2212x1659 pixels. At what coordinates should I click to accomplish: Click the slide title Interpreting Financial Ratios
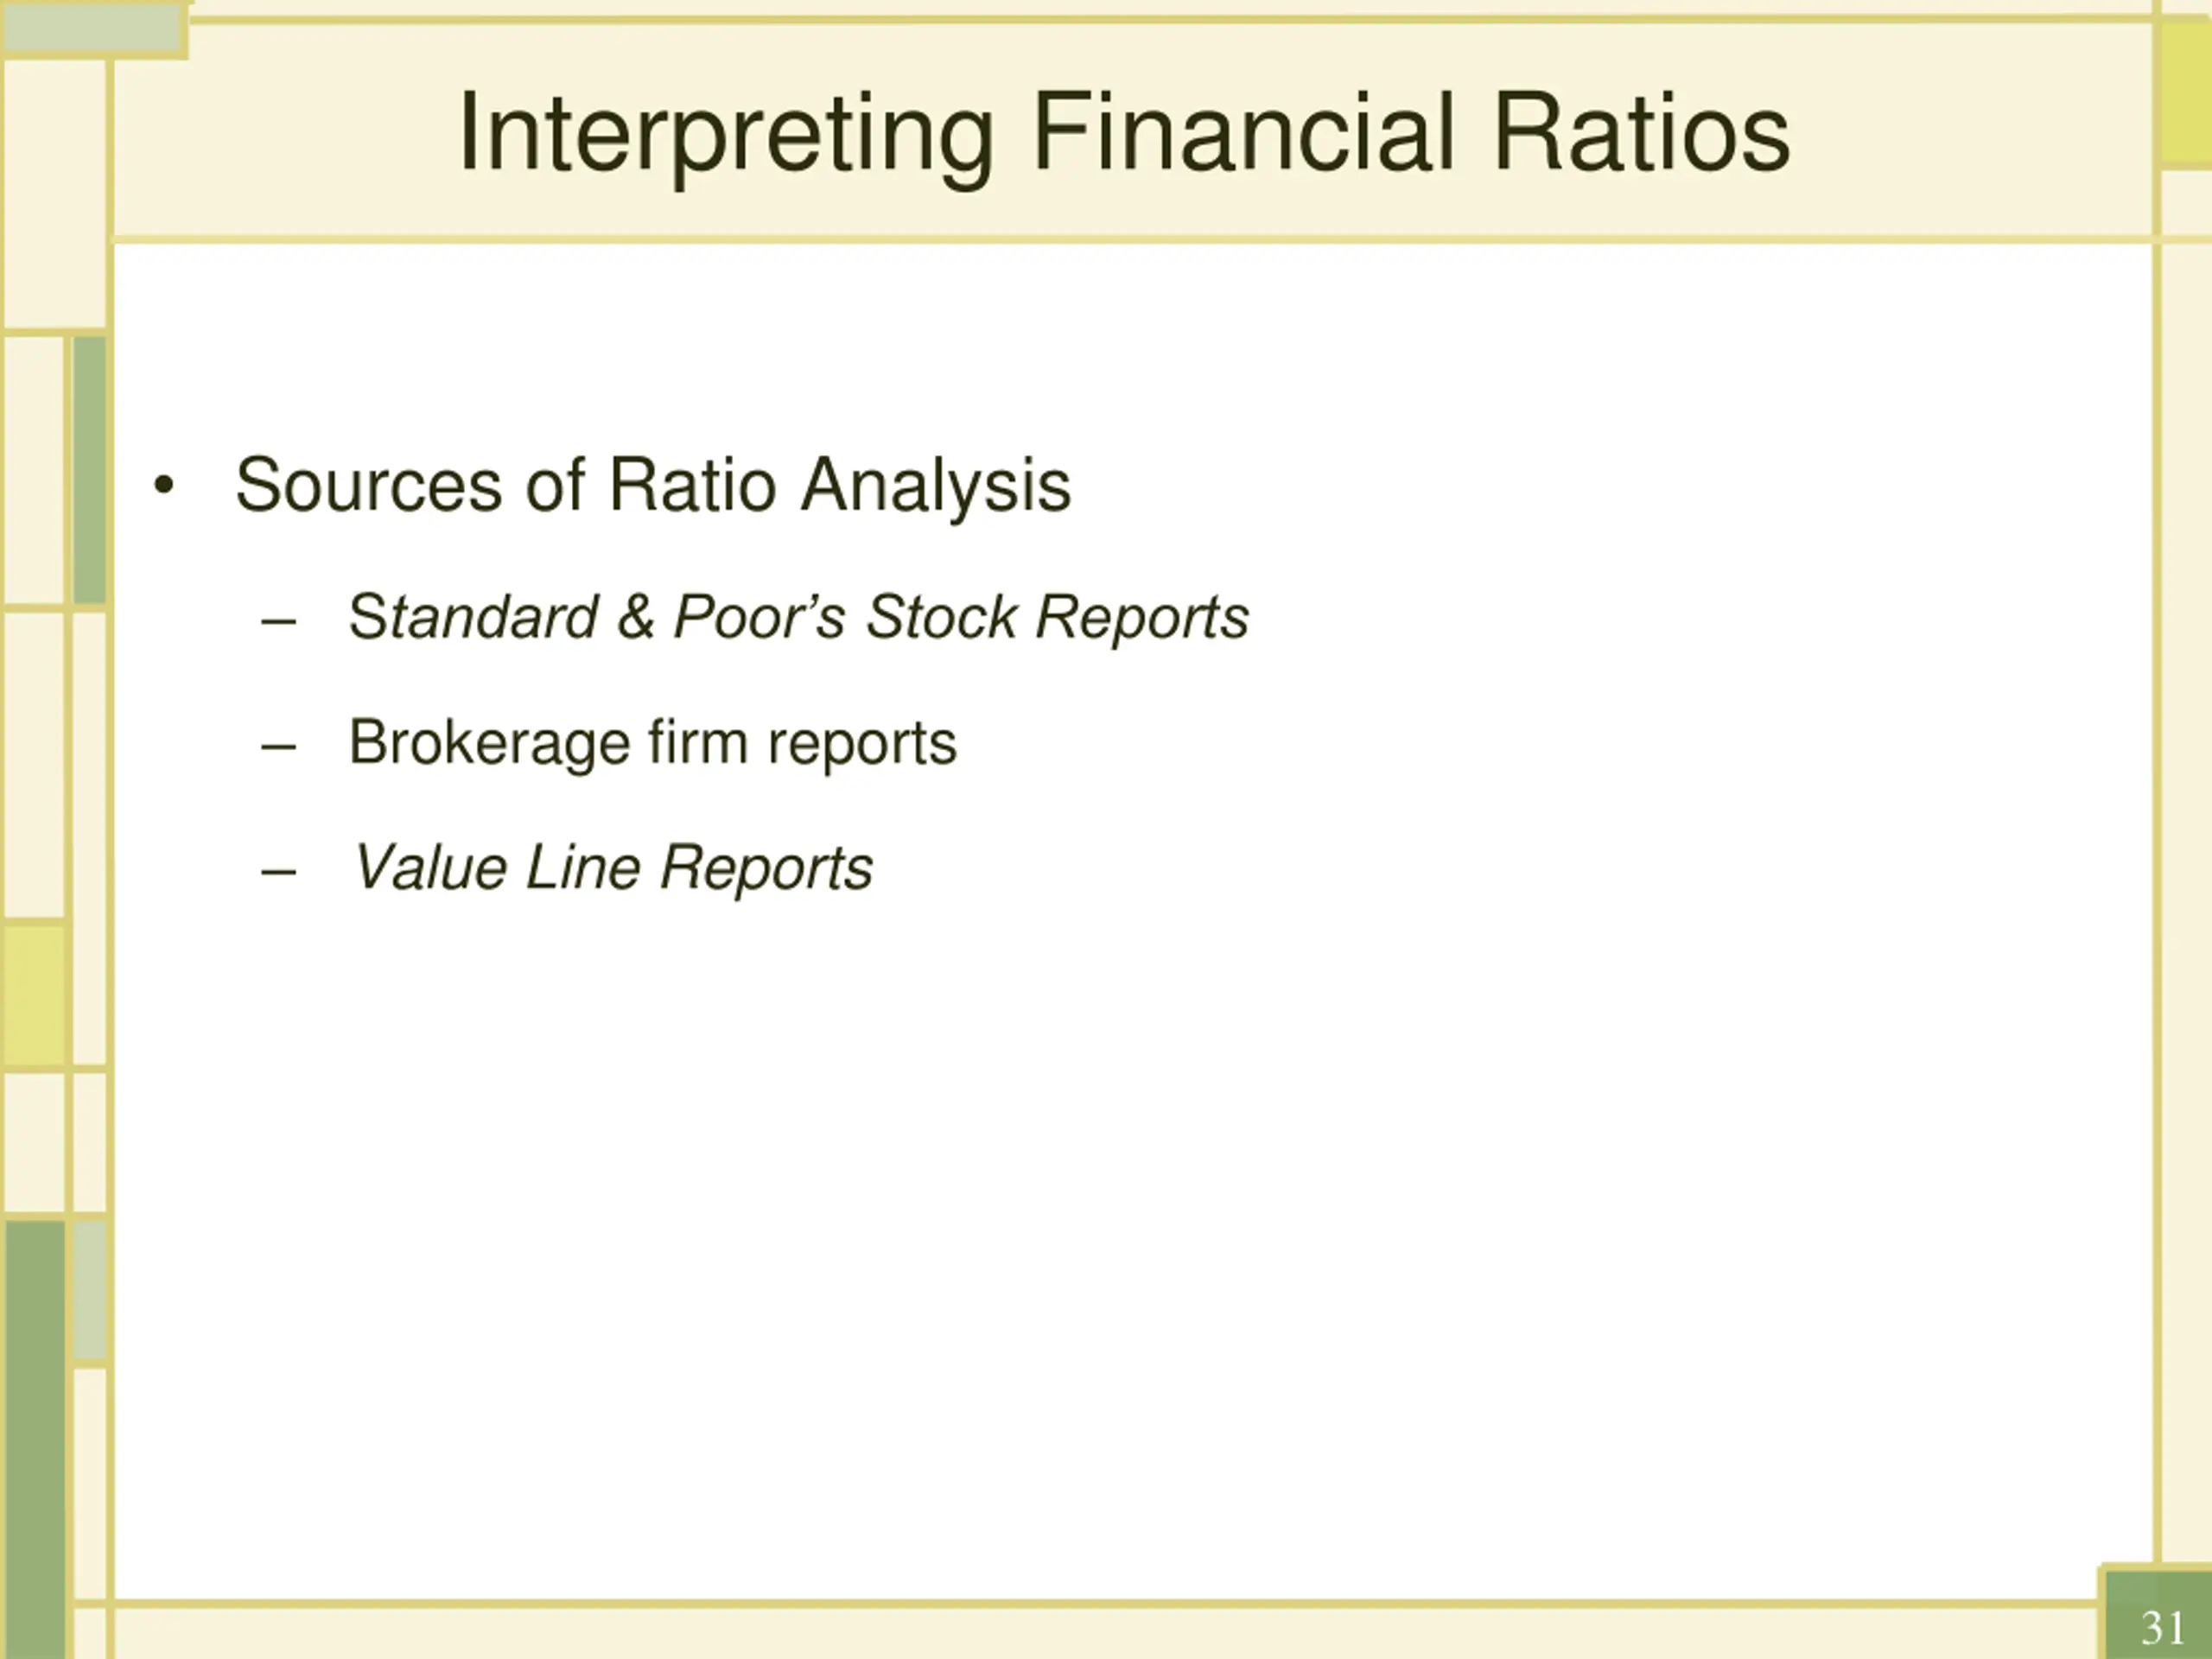tap(1124, 135)
